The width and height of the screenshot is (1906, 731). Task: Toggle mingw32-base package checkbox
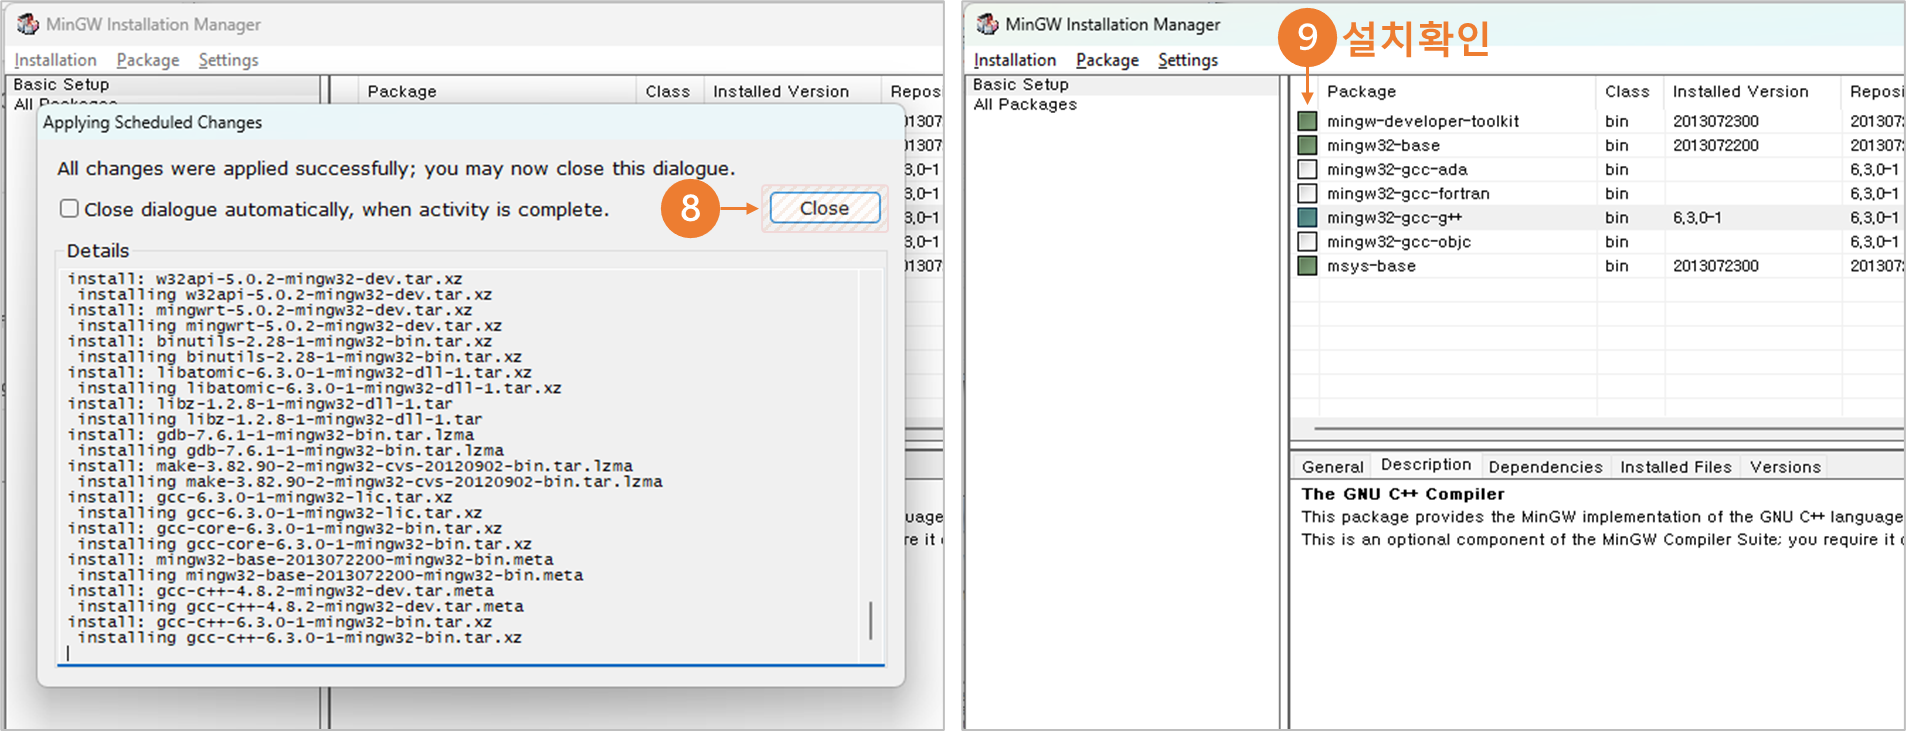coord(1307,145)
